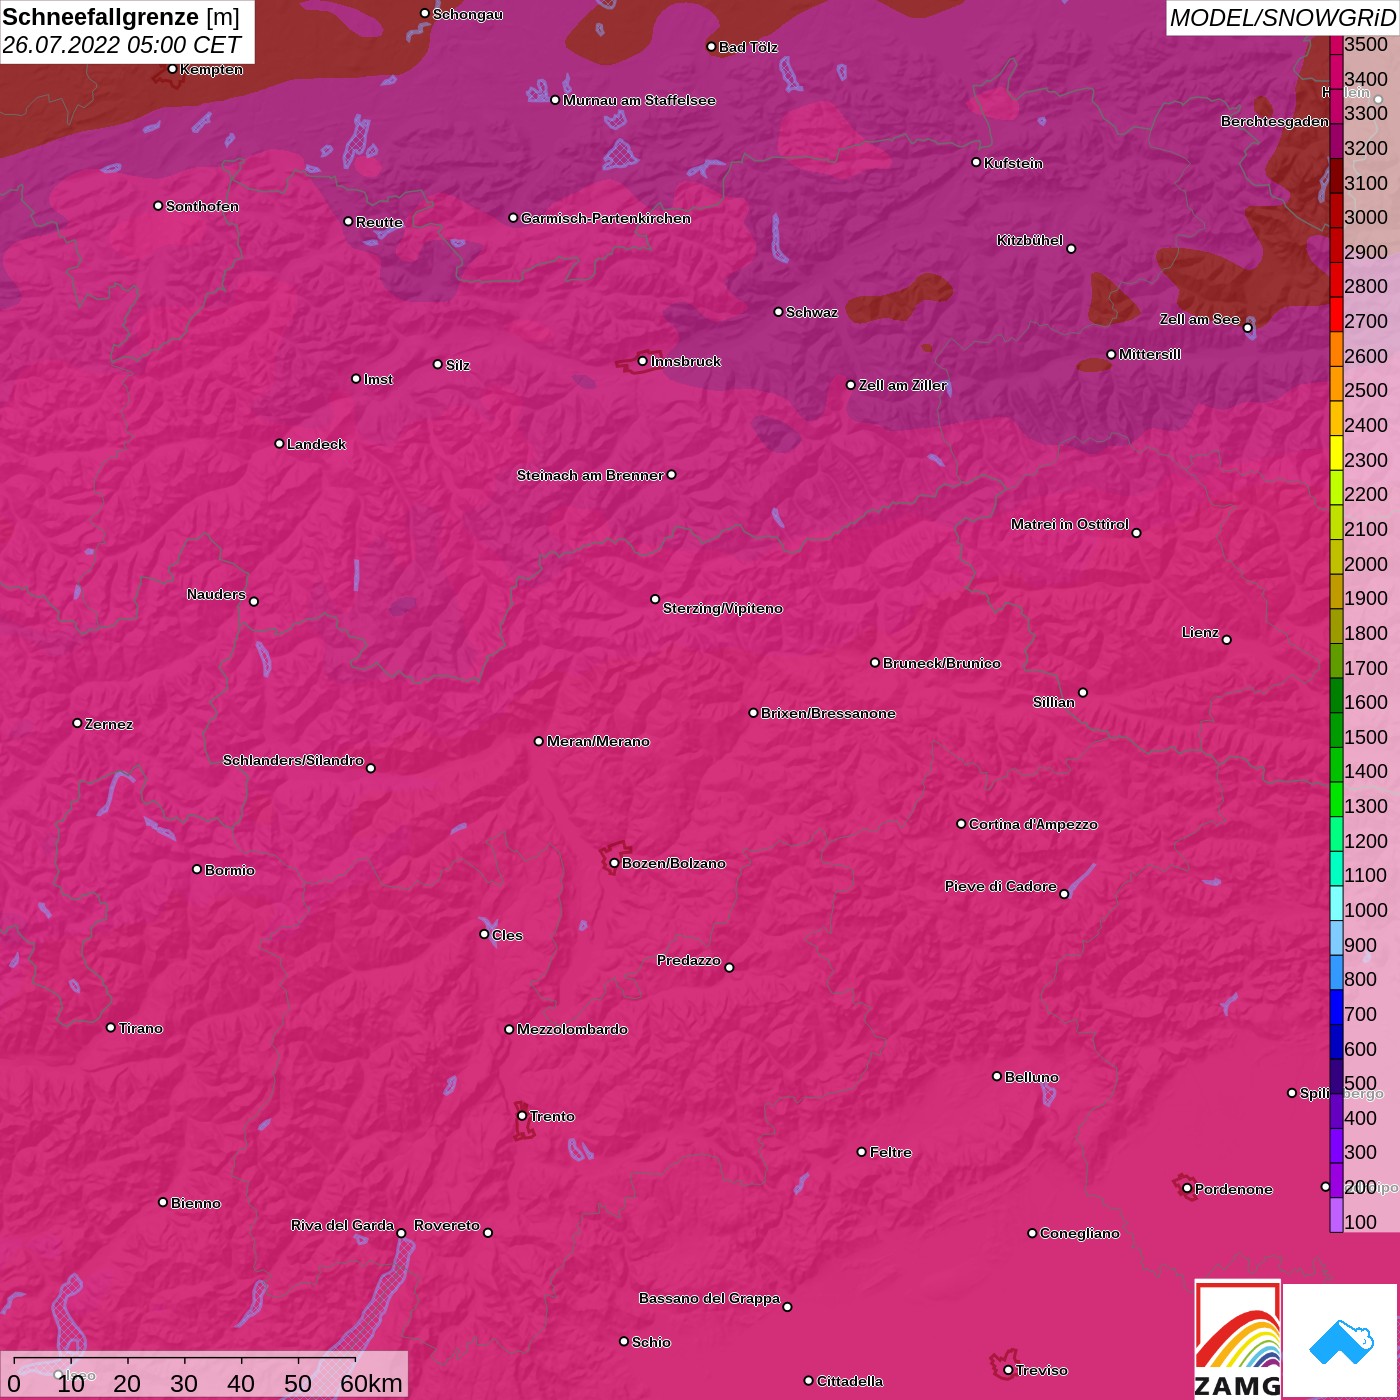Image resolution: width=1400 pixels, height=1400 pixels.
Task: Select the Murnau am Staffelsee label
Action: pyautogui.click(x=639, y=100)
